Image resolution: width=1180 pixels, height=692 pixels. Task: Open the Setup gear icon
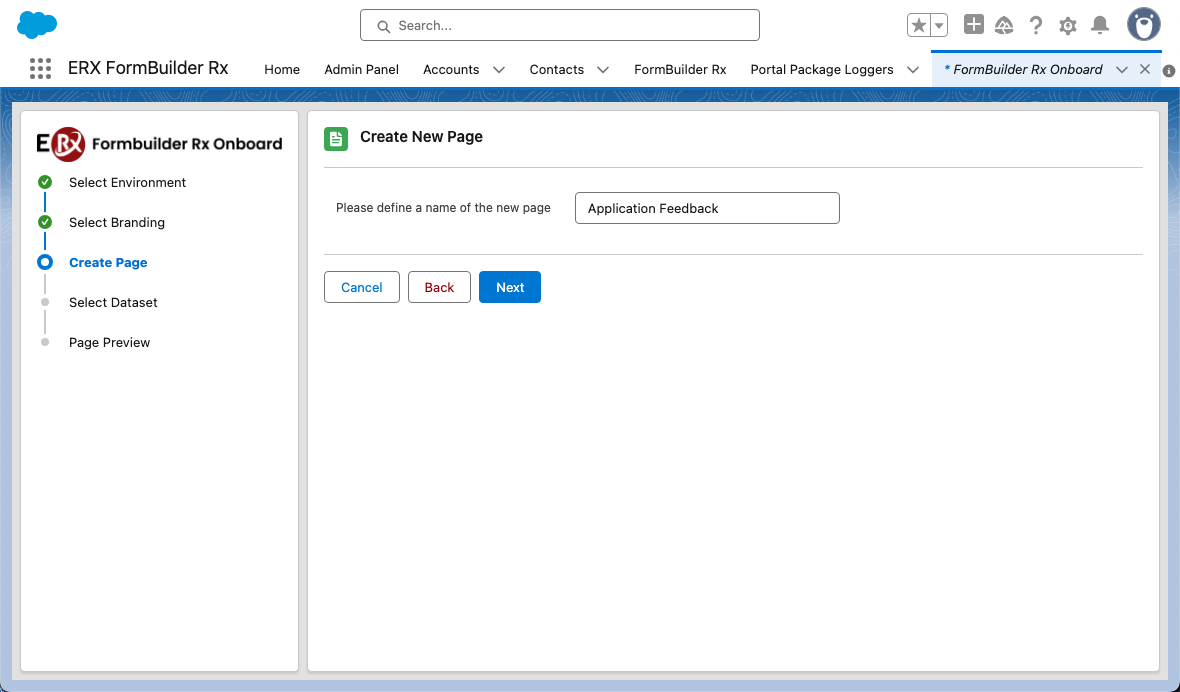[x=1068, y=26]
